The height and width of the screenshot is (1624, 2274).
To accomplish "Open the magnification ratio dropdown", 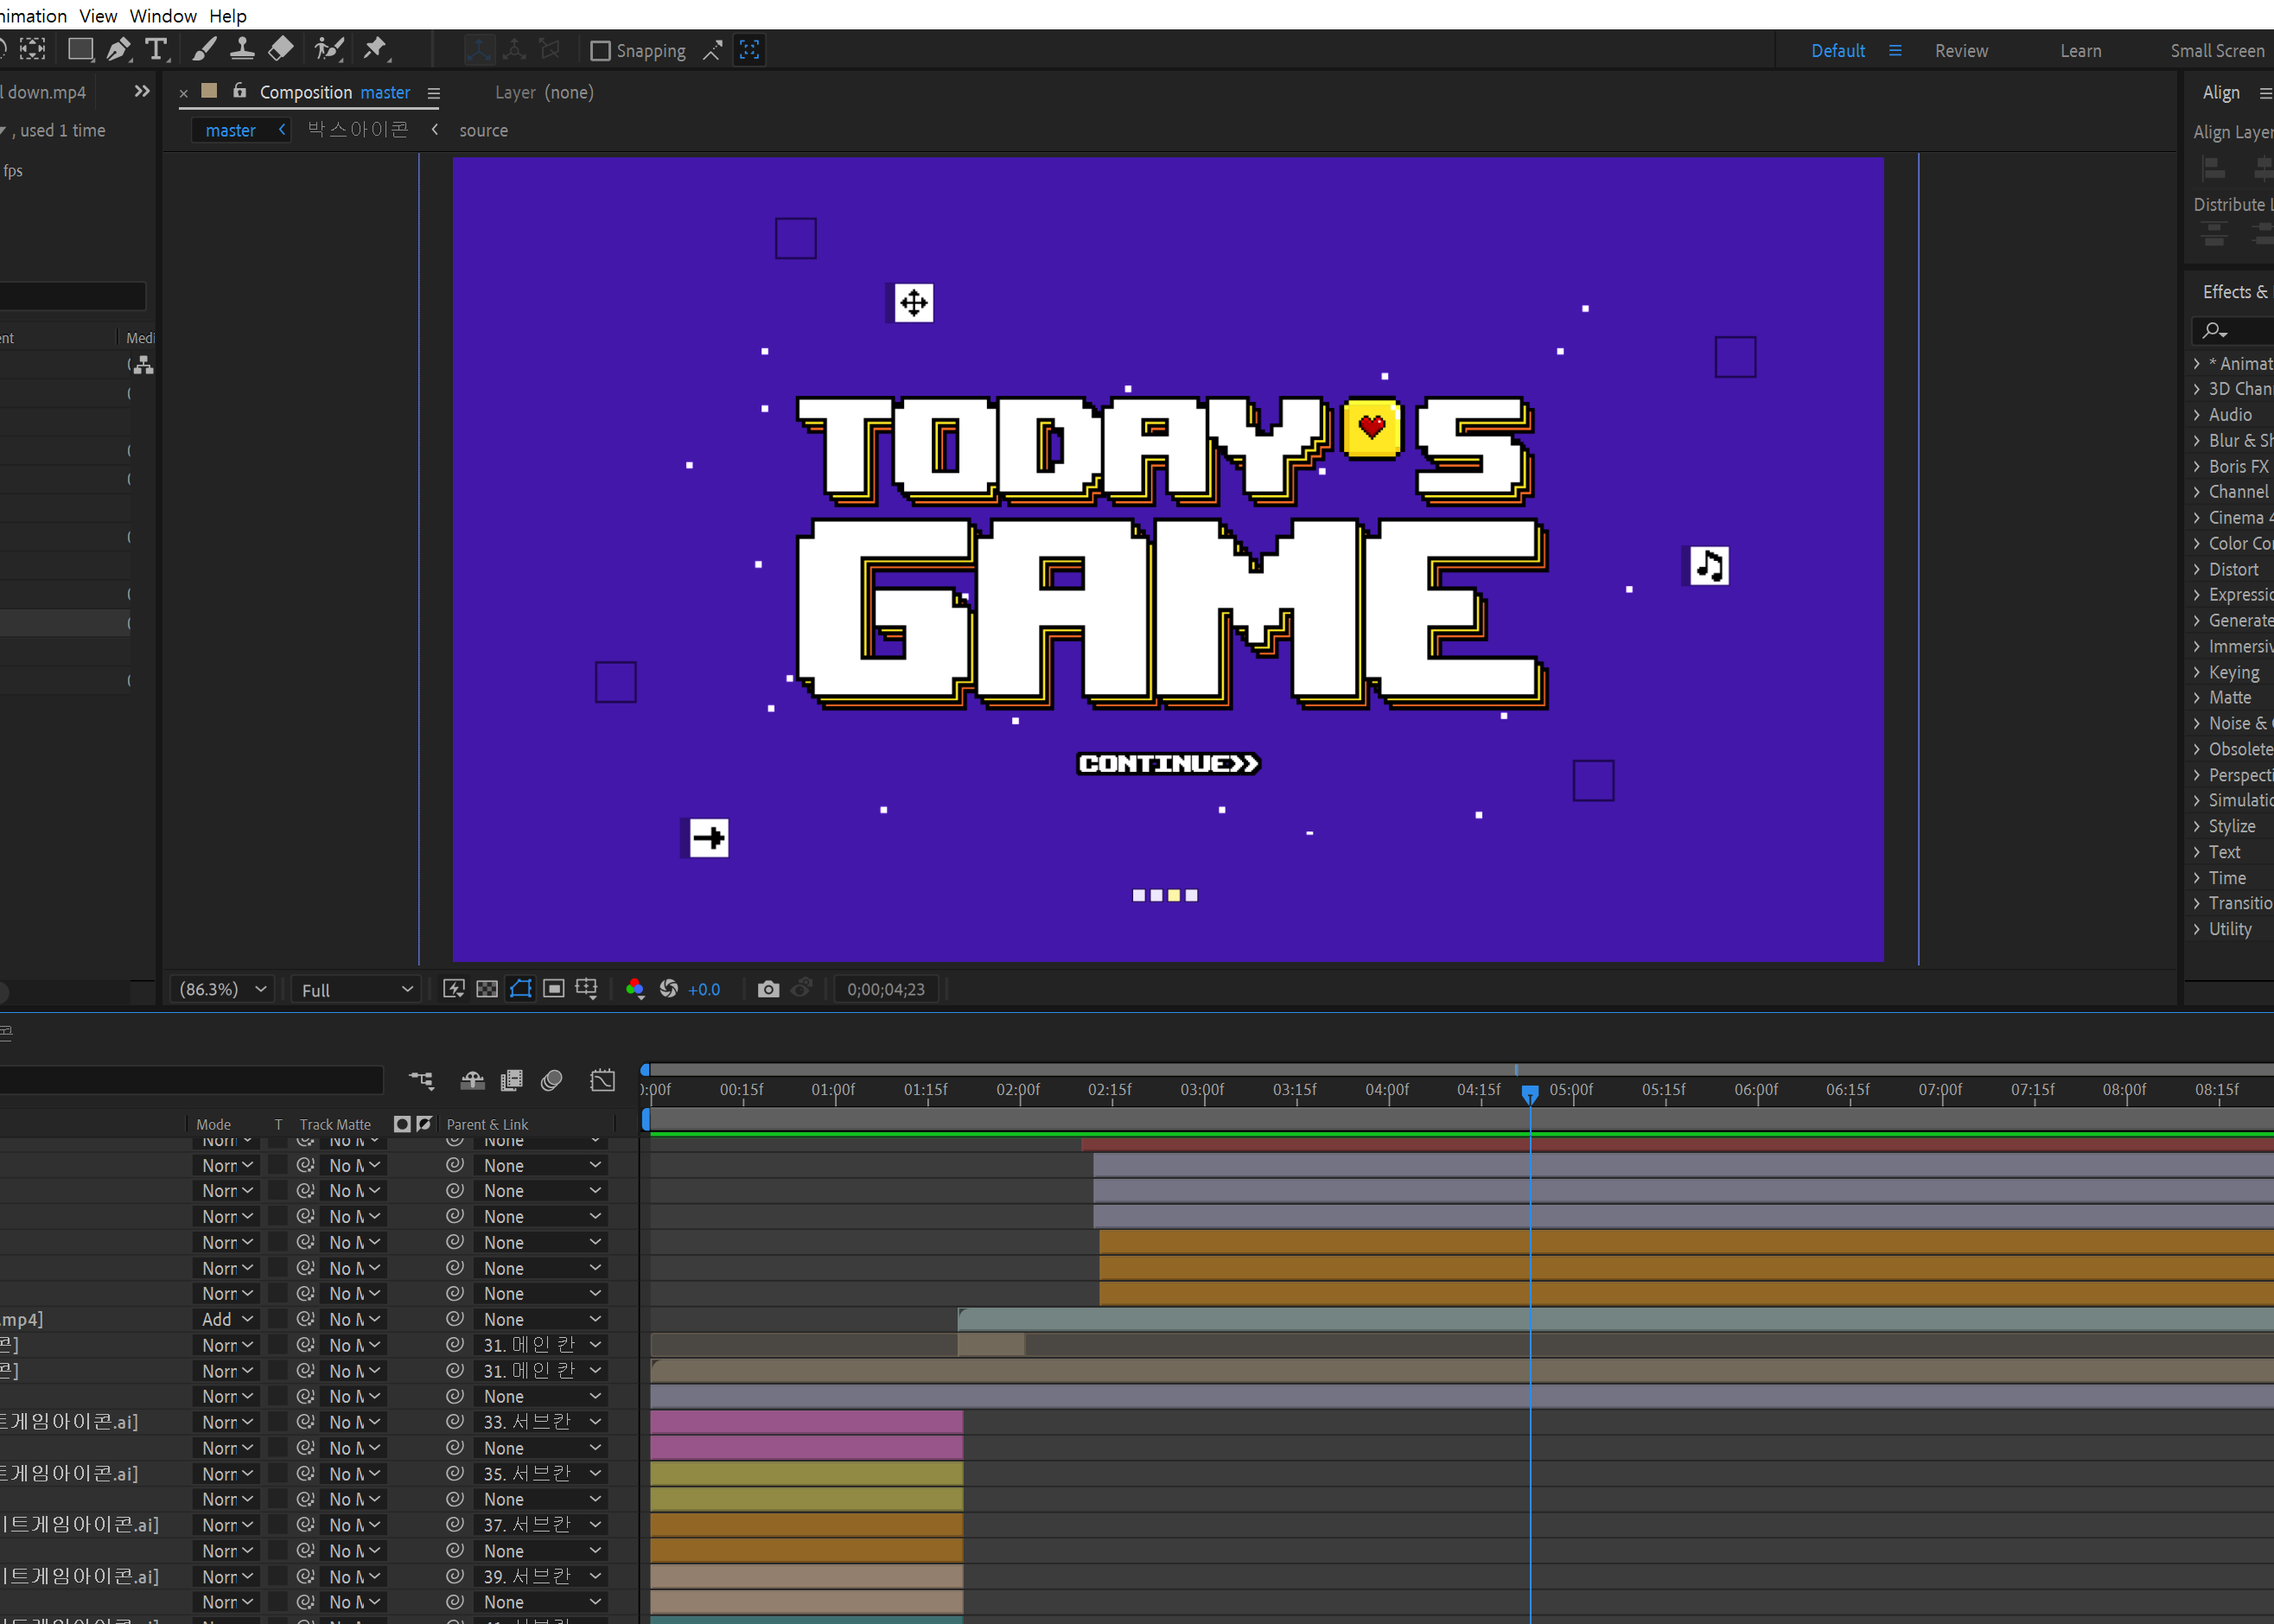I will click(223, 989).
